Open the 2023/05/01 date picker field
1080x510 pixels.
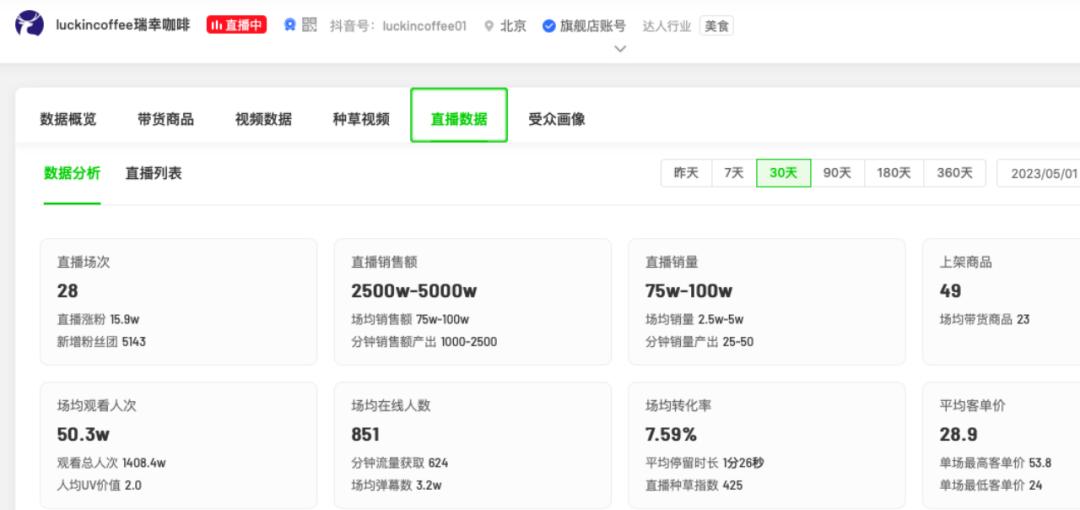(1039, 174)
